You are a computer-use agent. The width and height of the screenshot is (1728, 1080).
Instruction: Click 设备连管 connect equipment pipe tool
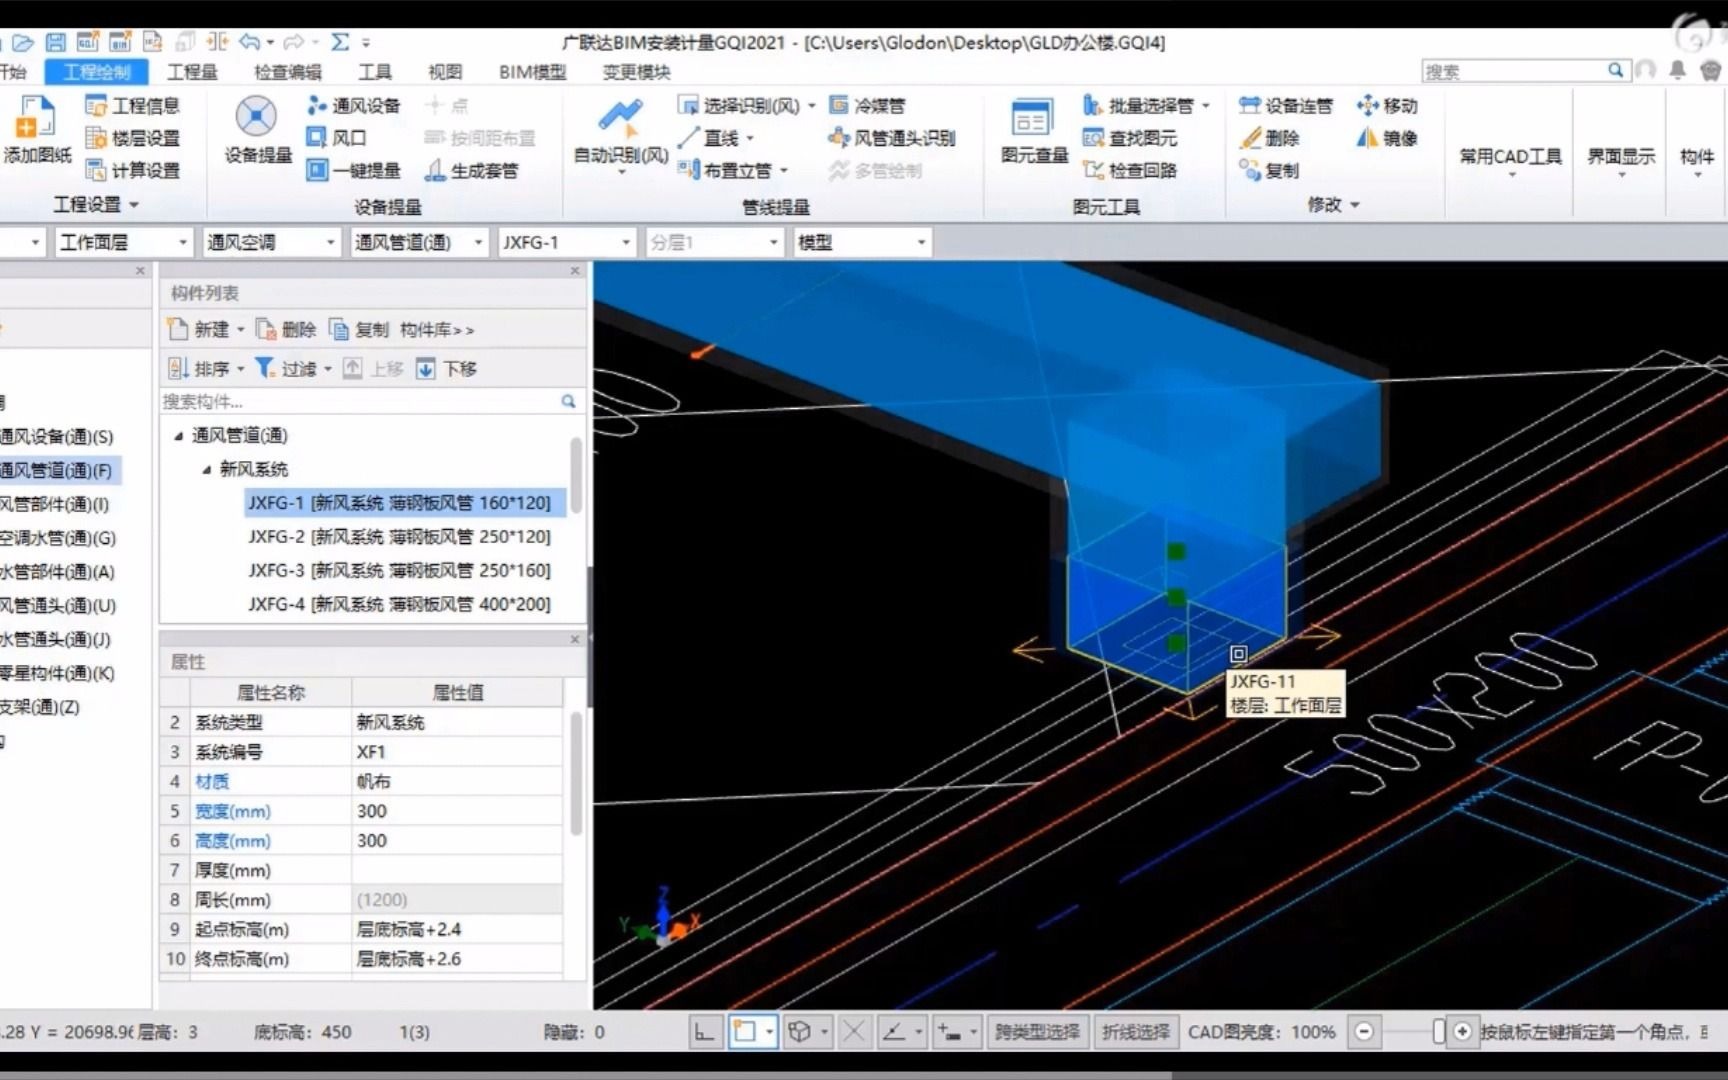tap(1286, 106)
